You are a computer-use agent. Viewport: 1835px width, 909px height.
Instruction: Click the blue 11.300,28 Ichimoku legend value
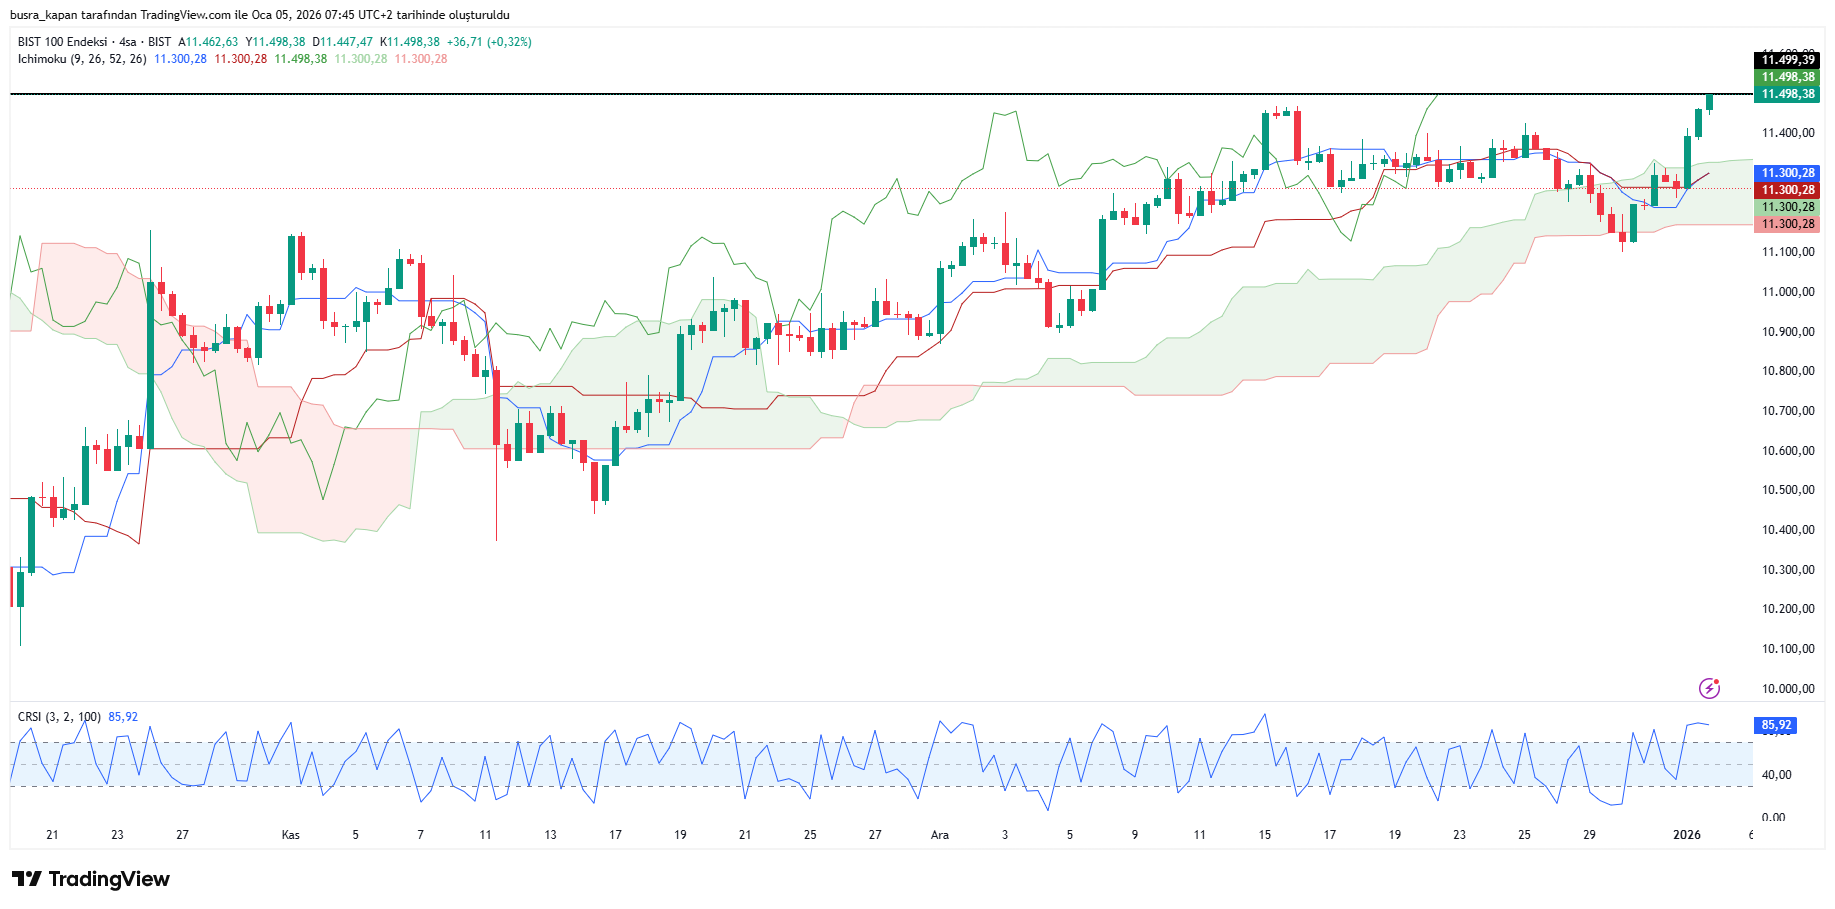click(180, 59)
